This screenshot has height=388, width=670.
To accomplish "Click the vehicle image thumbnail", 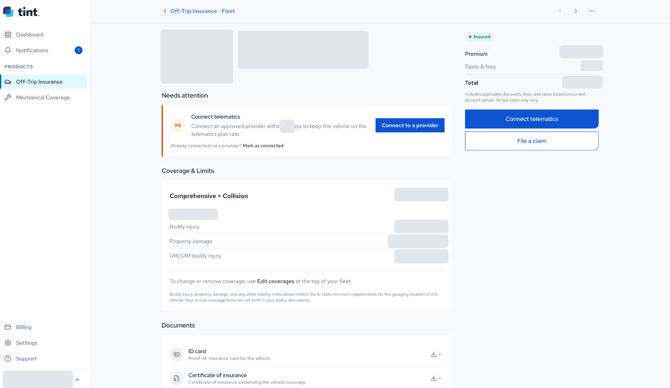I will pos(197,56).
